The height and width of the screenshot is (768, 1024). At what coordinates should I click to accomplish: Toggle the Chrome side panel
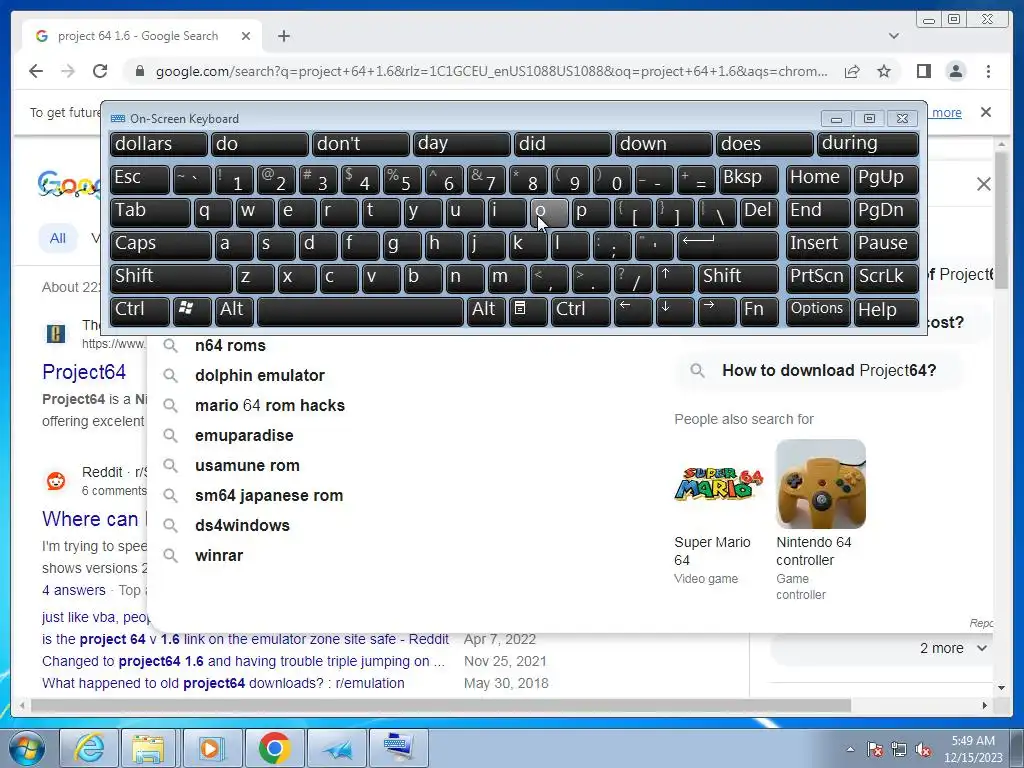pos(923,71)
